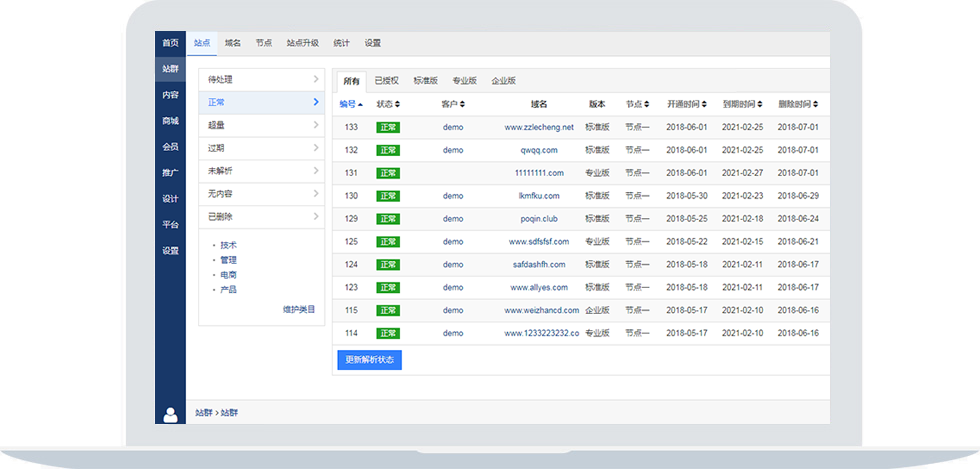Open the 维护类目 link
The height and width of the screenshot is (469, 980).
[x=299, y=309]
